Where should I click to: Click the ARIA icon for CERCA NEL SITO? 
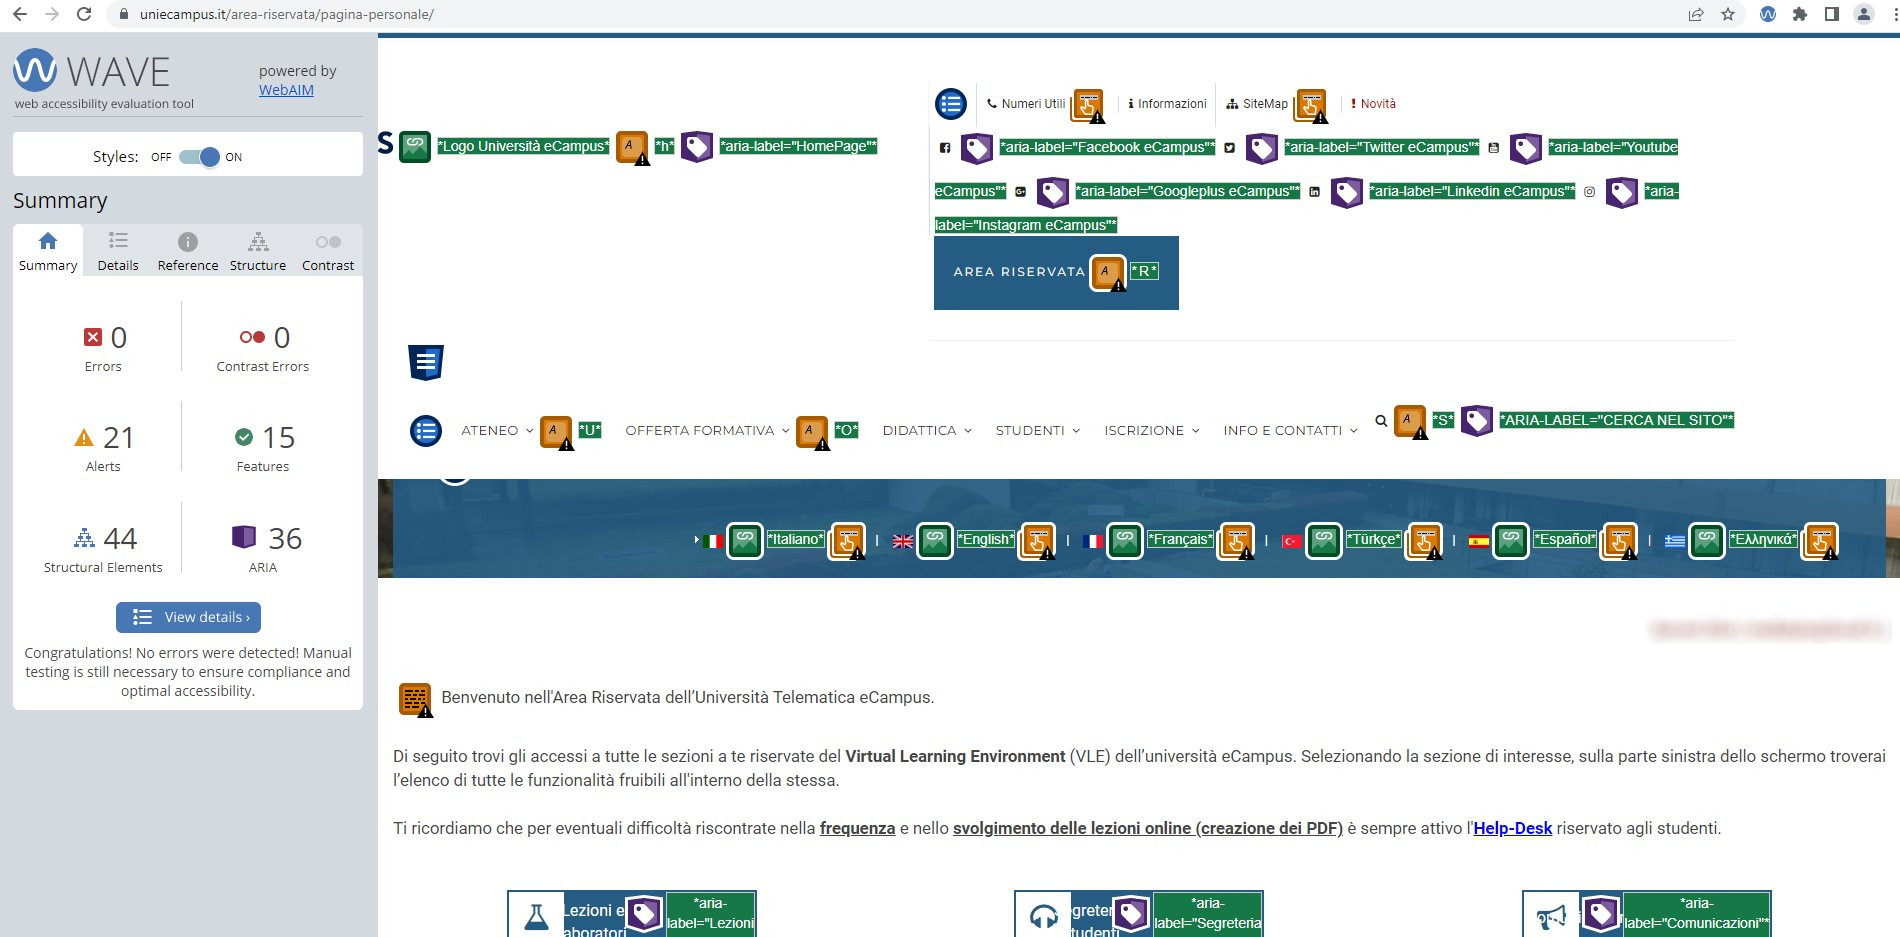point(1477,421)
